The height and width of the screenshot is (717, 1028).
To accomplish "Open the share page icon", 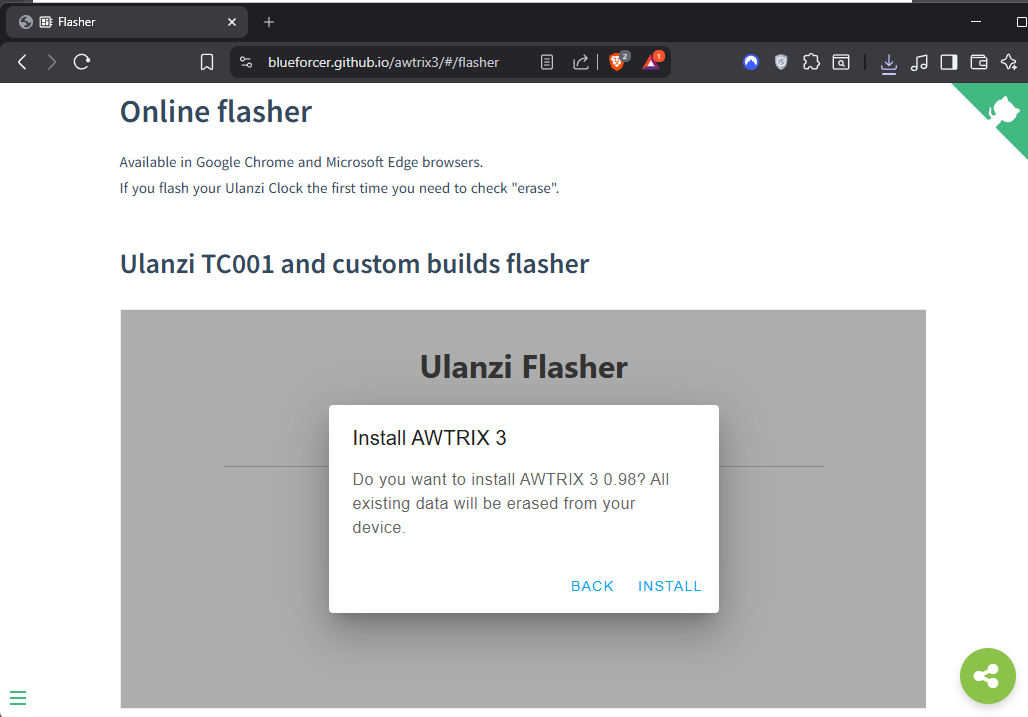I will (x=580, y=62).
